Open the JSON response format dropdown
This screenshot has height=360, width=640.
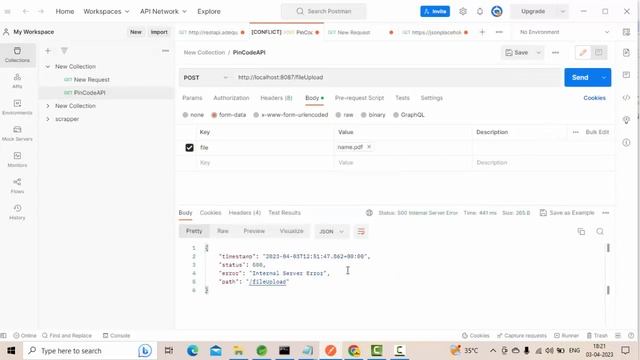[331, 231]
